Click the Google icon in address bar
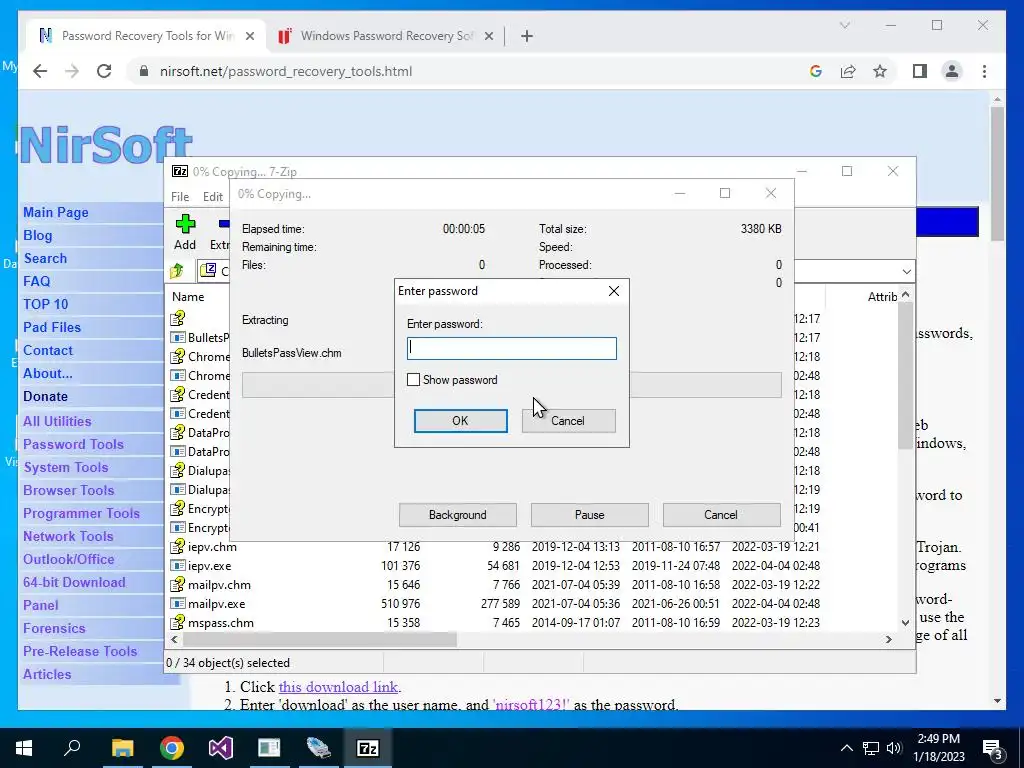Image resolution: width=1024 pixels, height=768 pixels. [816, 71]
